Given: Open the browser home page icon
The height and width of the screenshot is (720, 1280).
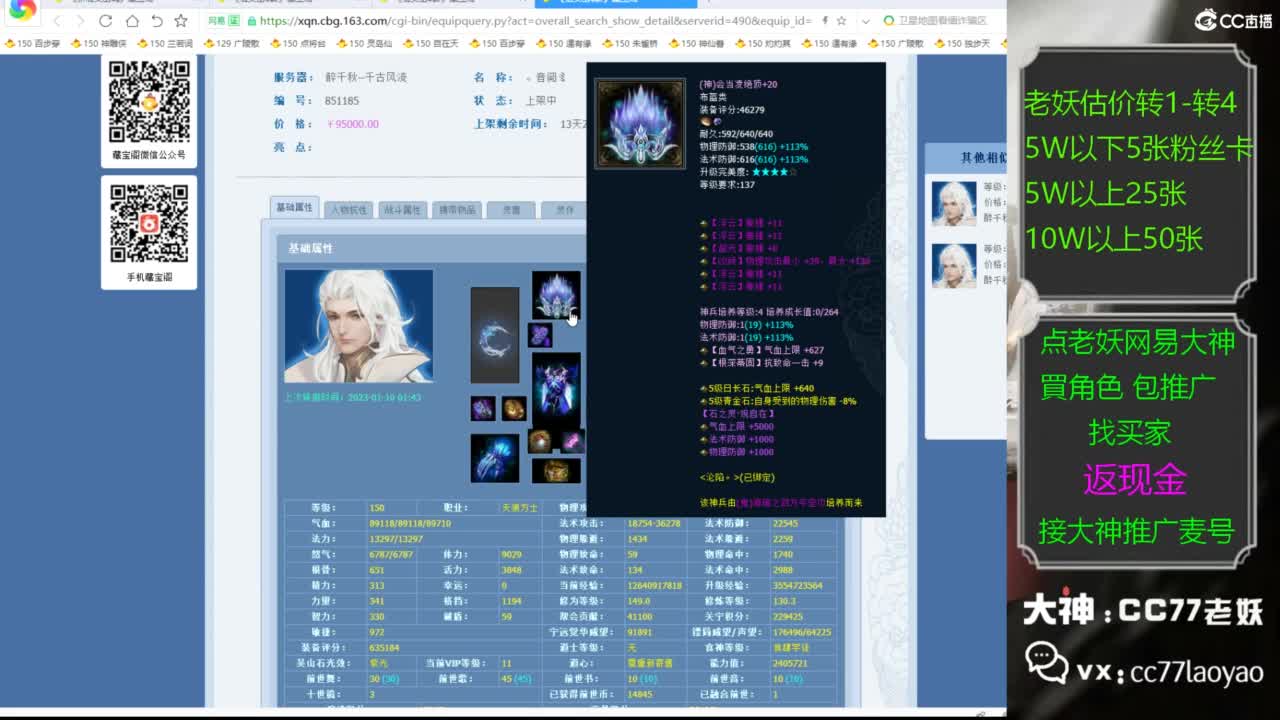Looking at the screenshot, I should 131,21.
